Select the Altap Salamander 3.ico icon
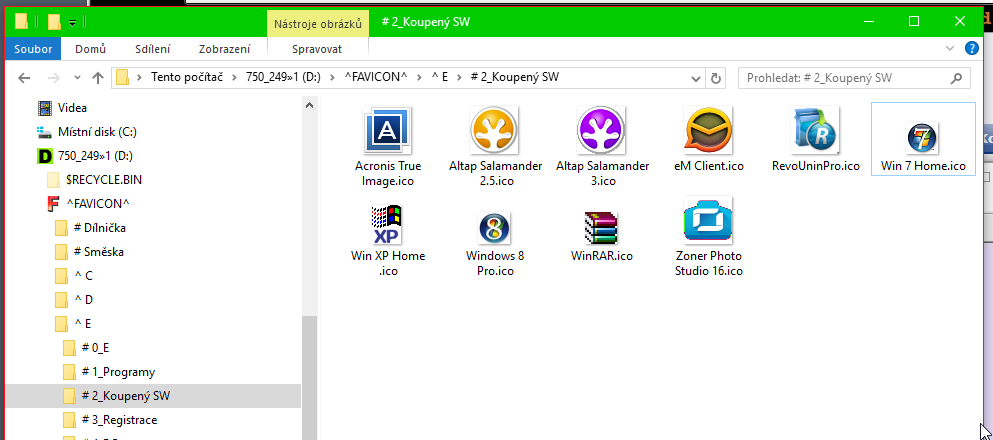993x440 pixels. pyautogui.click(x=602, y=131)
